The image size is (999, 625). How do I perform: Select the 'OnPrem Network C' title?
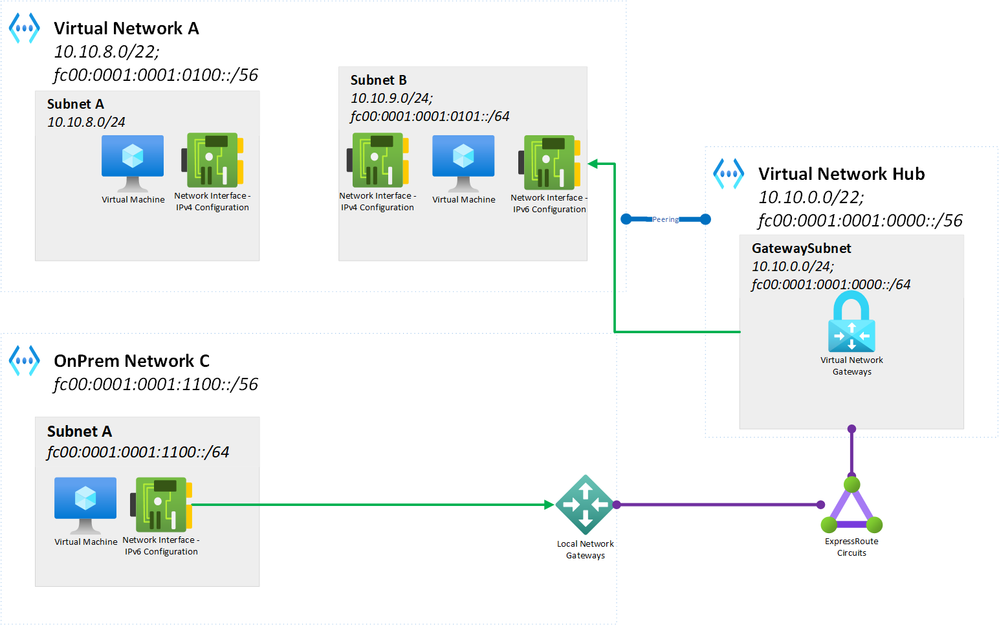[x=131, y=361]
